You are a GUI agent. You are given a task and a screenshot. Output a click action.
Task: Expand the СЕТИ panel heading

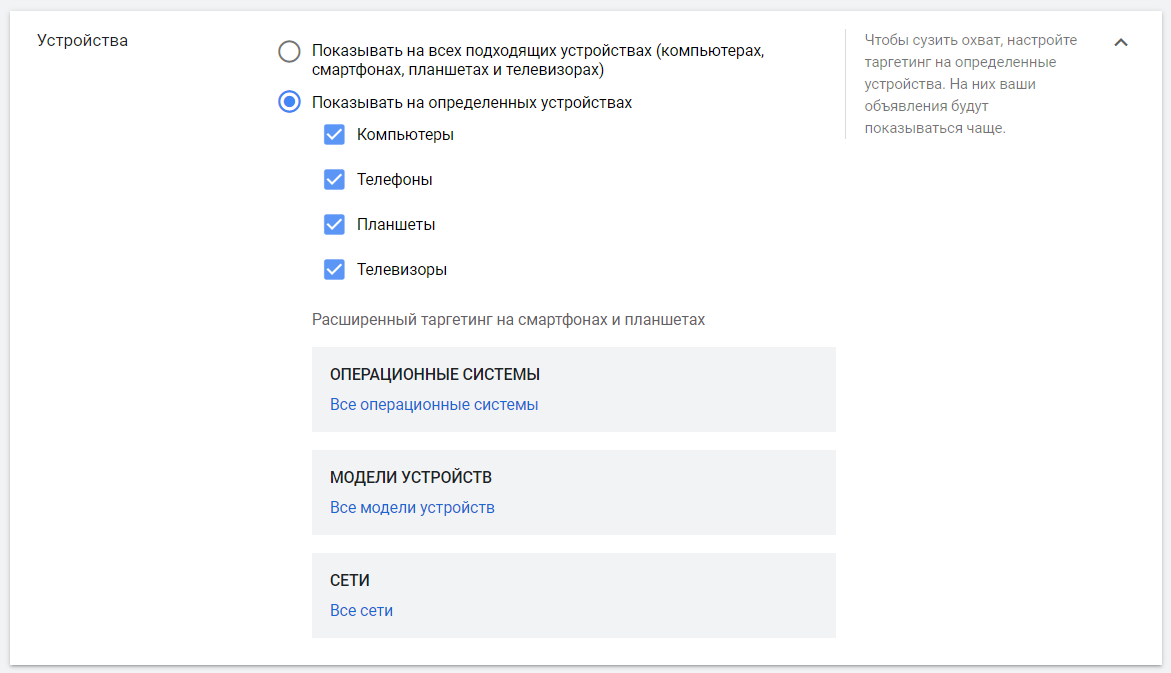tap(350, 580)
